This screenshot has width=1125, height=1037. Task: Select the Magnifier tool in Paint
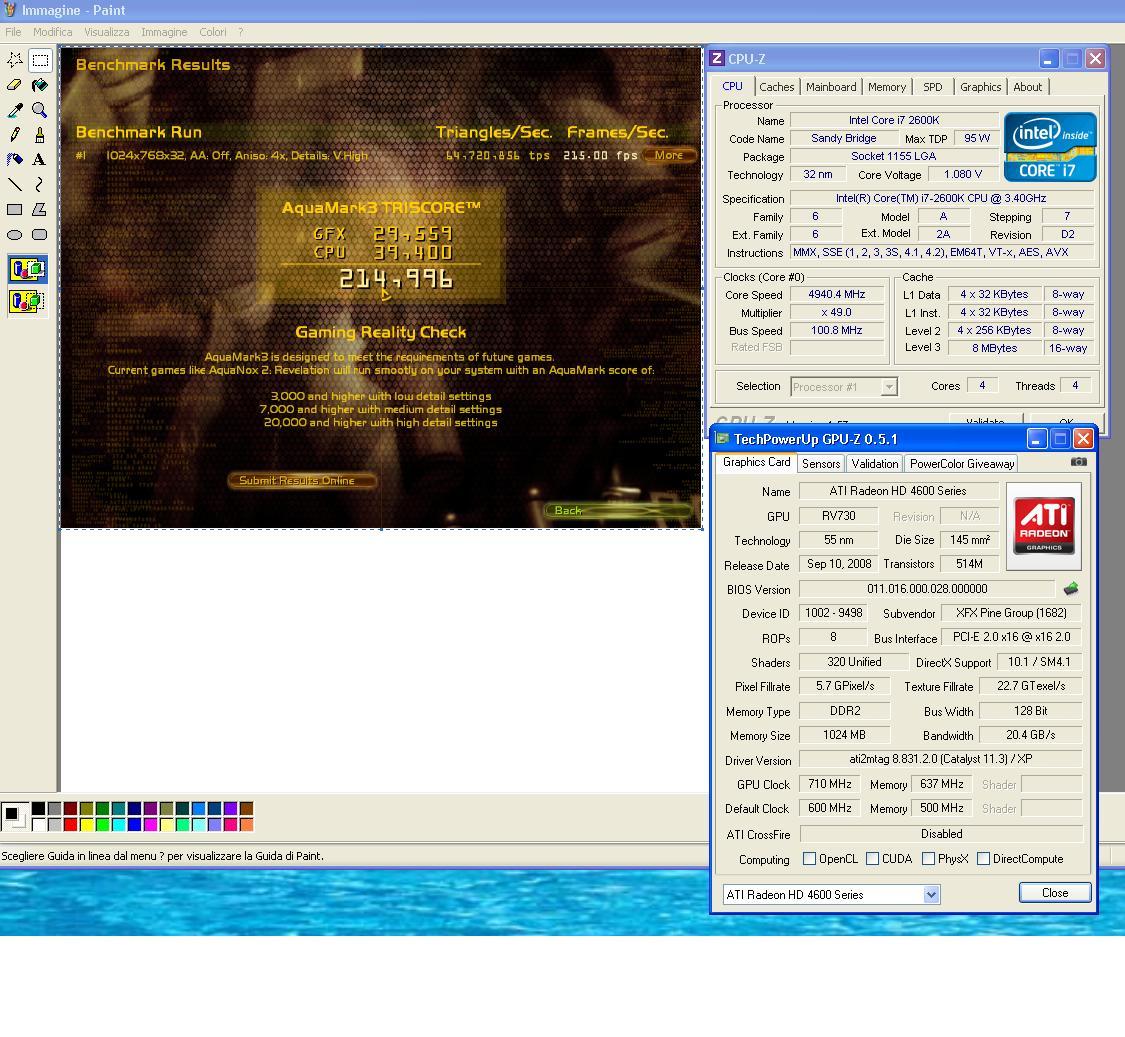[40, 110]
